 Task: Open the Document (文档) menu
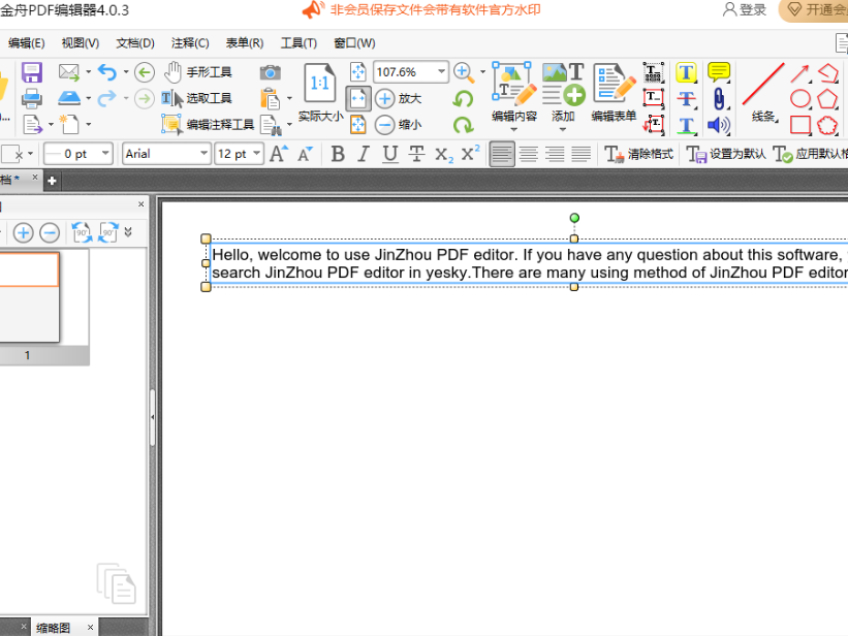point(135,43)
